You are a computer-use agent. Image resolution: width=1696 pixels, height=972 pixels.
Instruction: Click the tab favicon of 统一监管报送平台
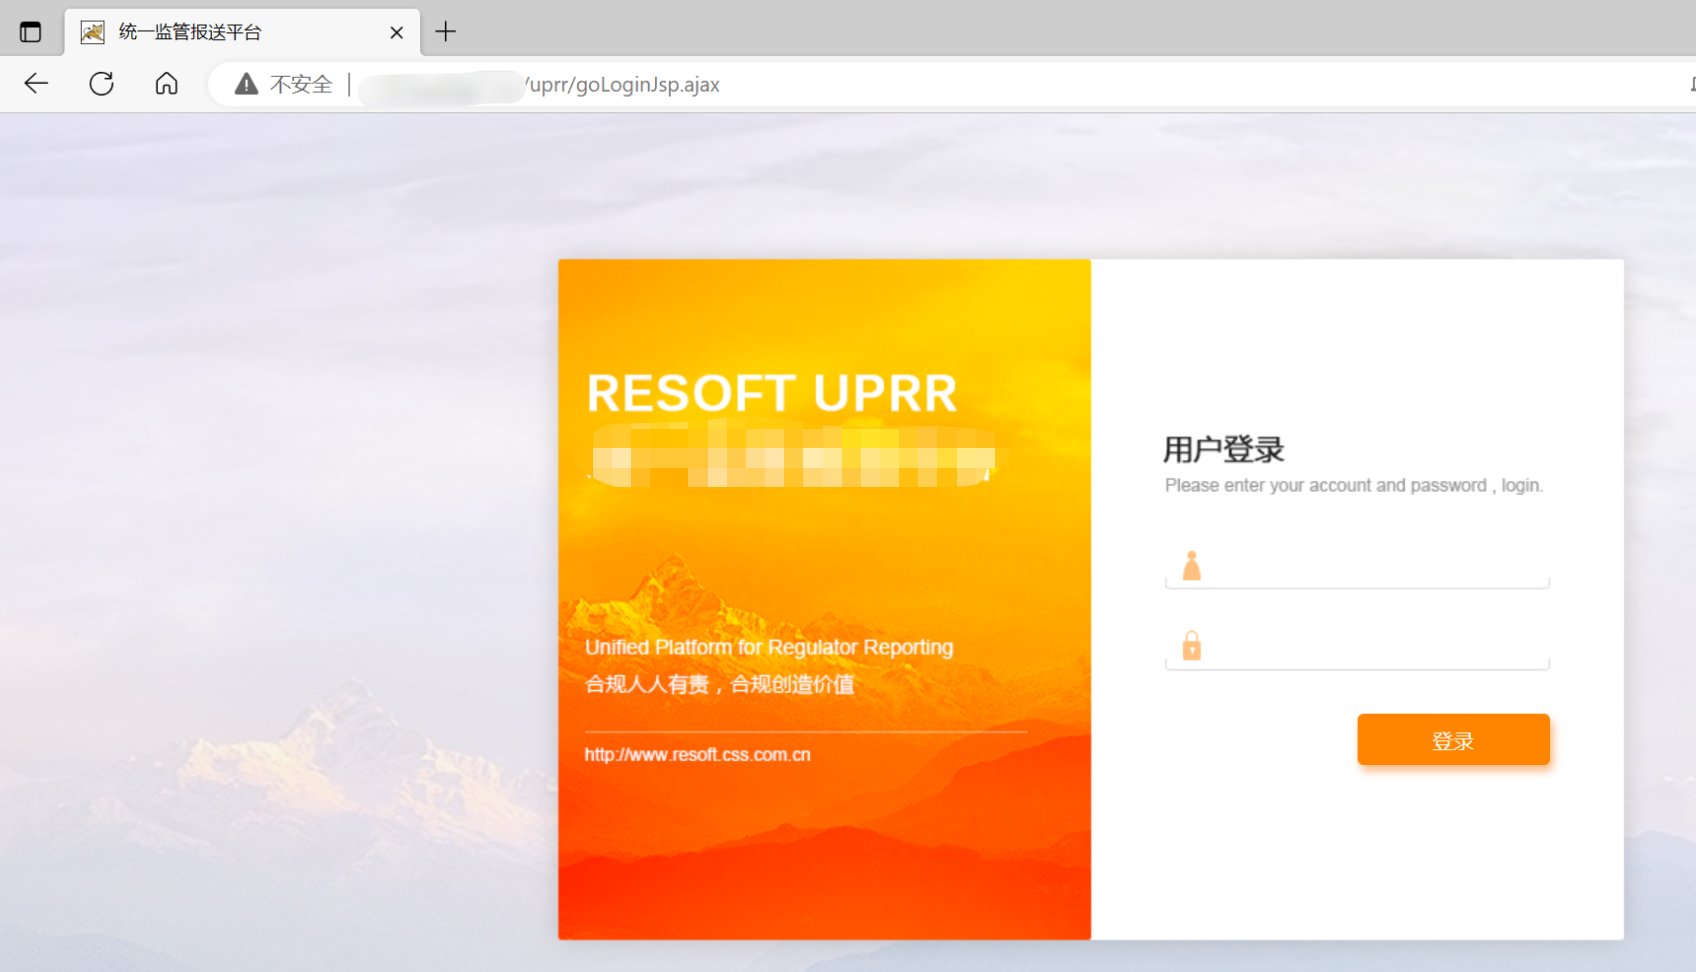tap(93, 32)
